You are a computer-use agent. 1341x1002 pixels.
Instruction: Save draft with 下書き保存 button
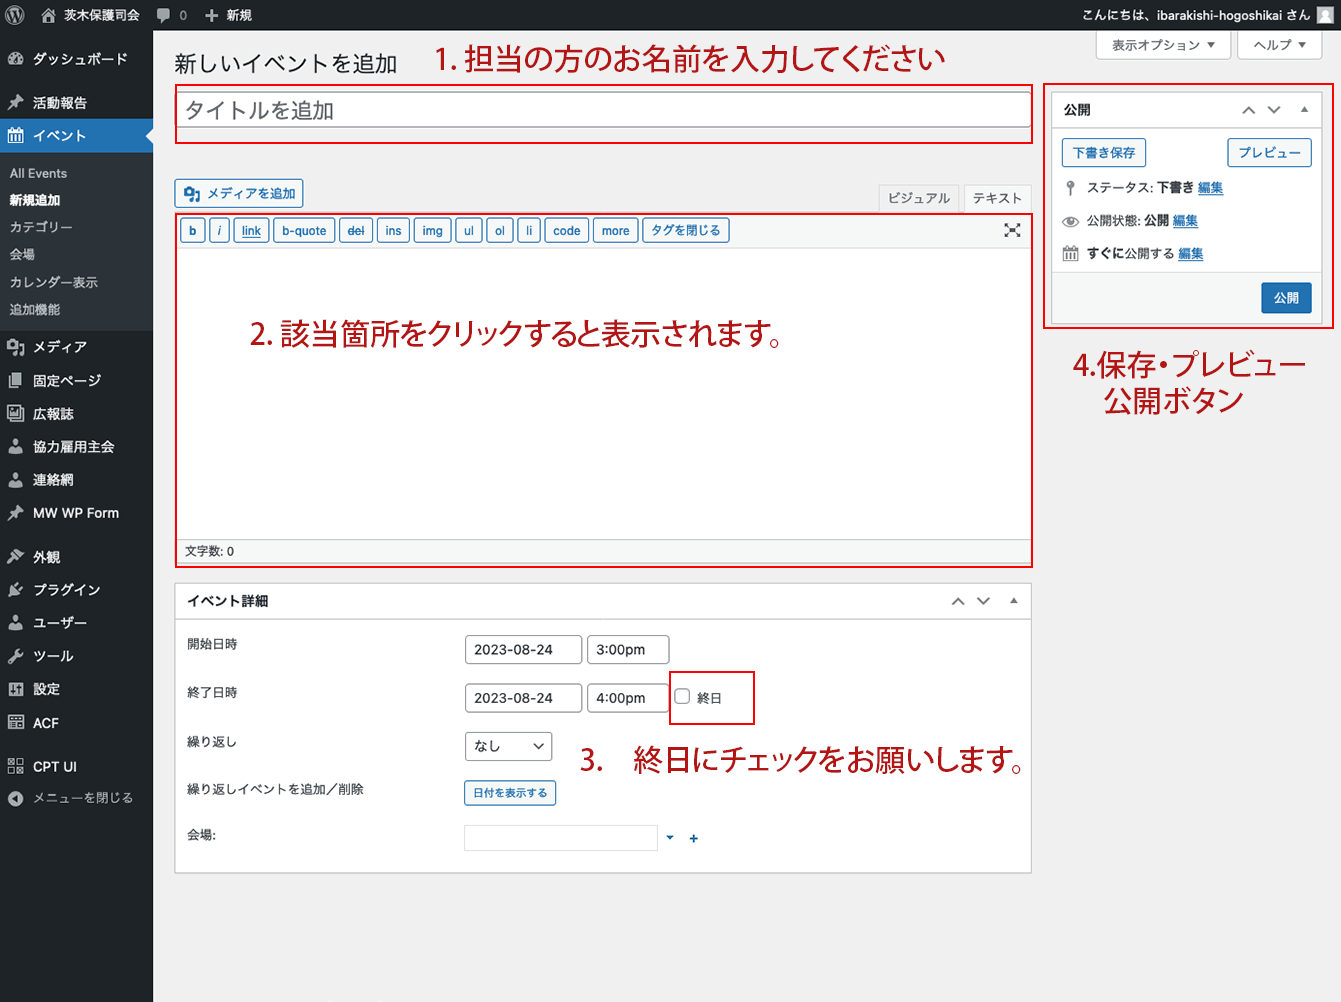(1103, 153)
